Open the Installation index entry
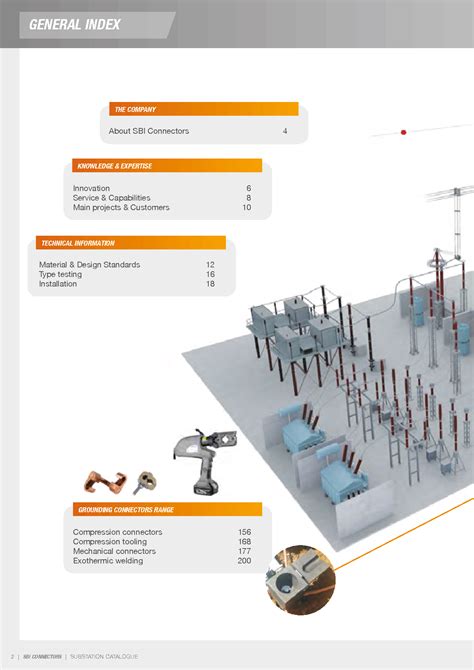This screenshot has height=670, width=474. [58, 284]
